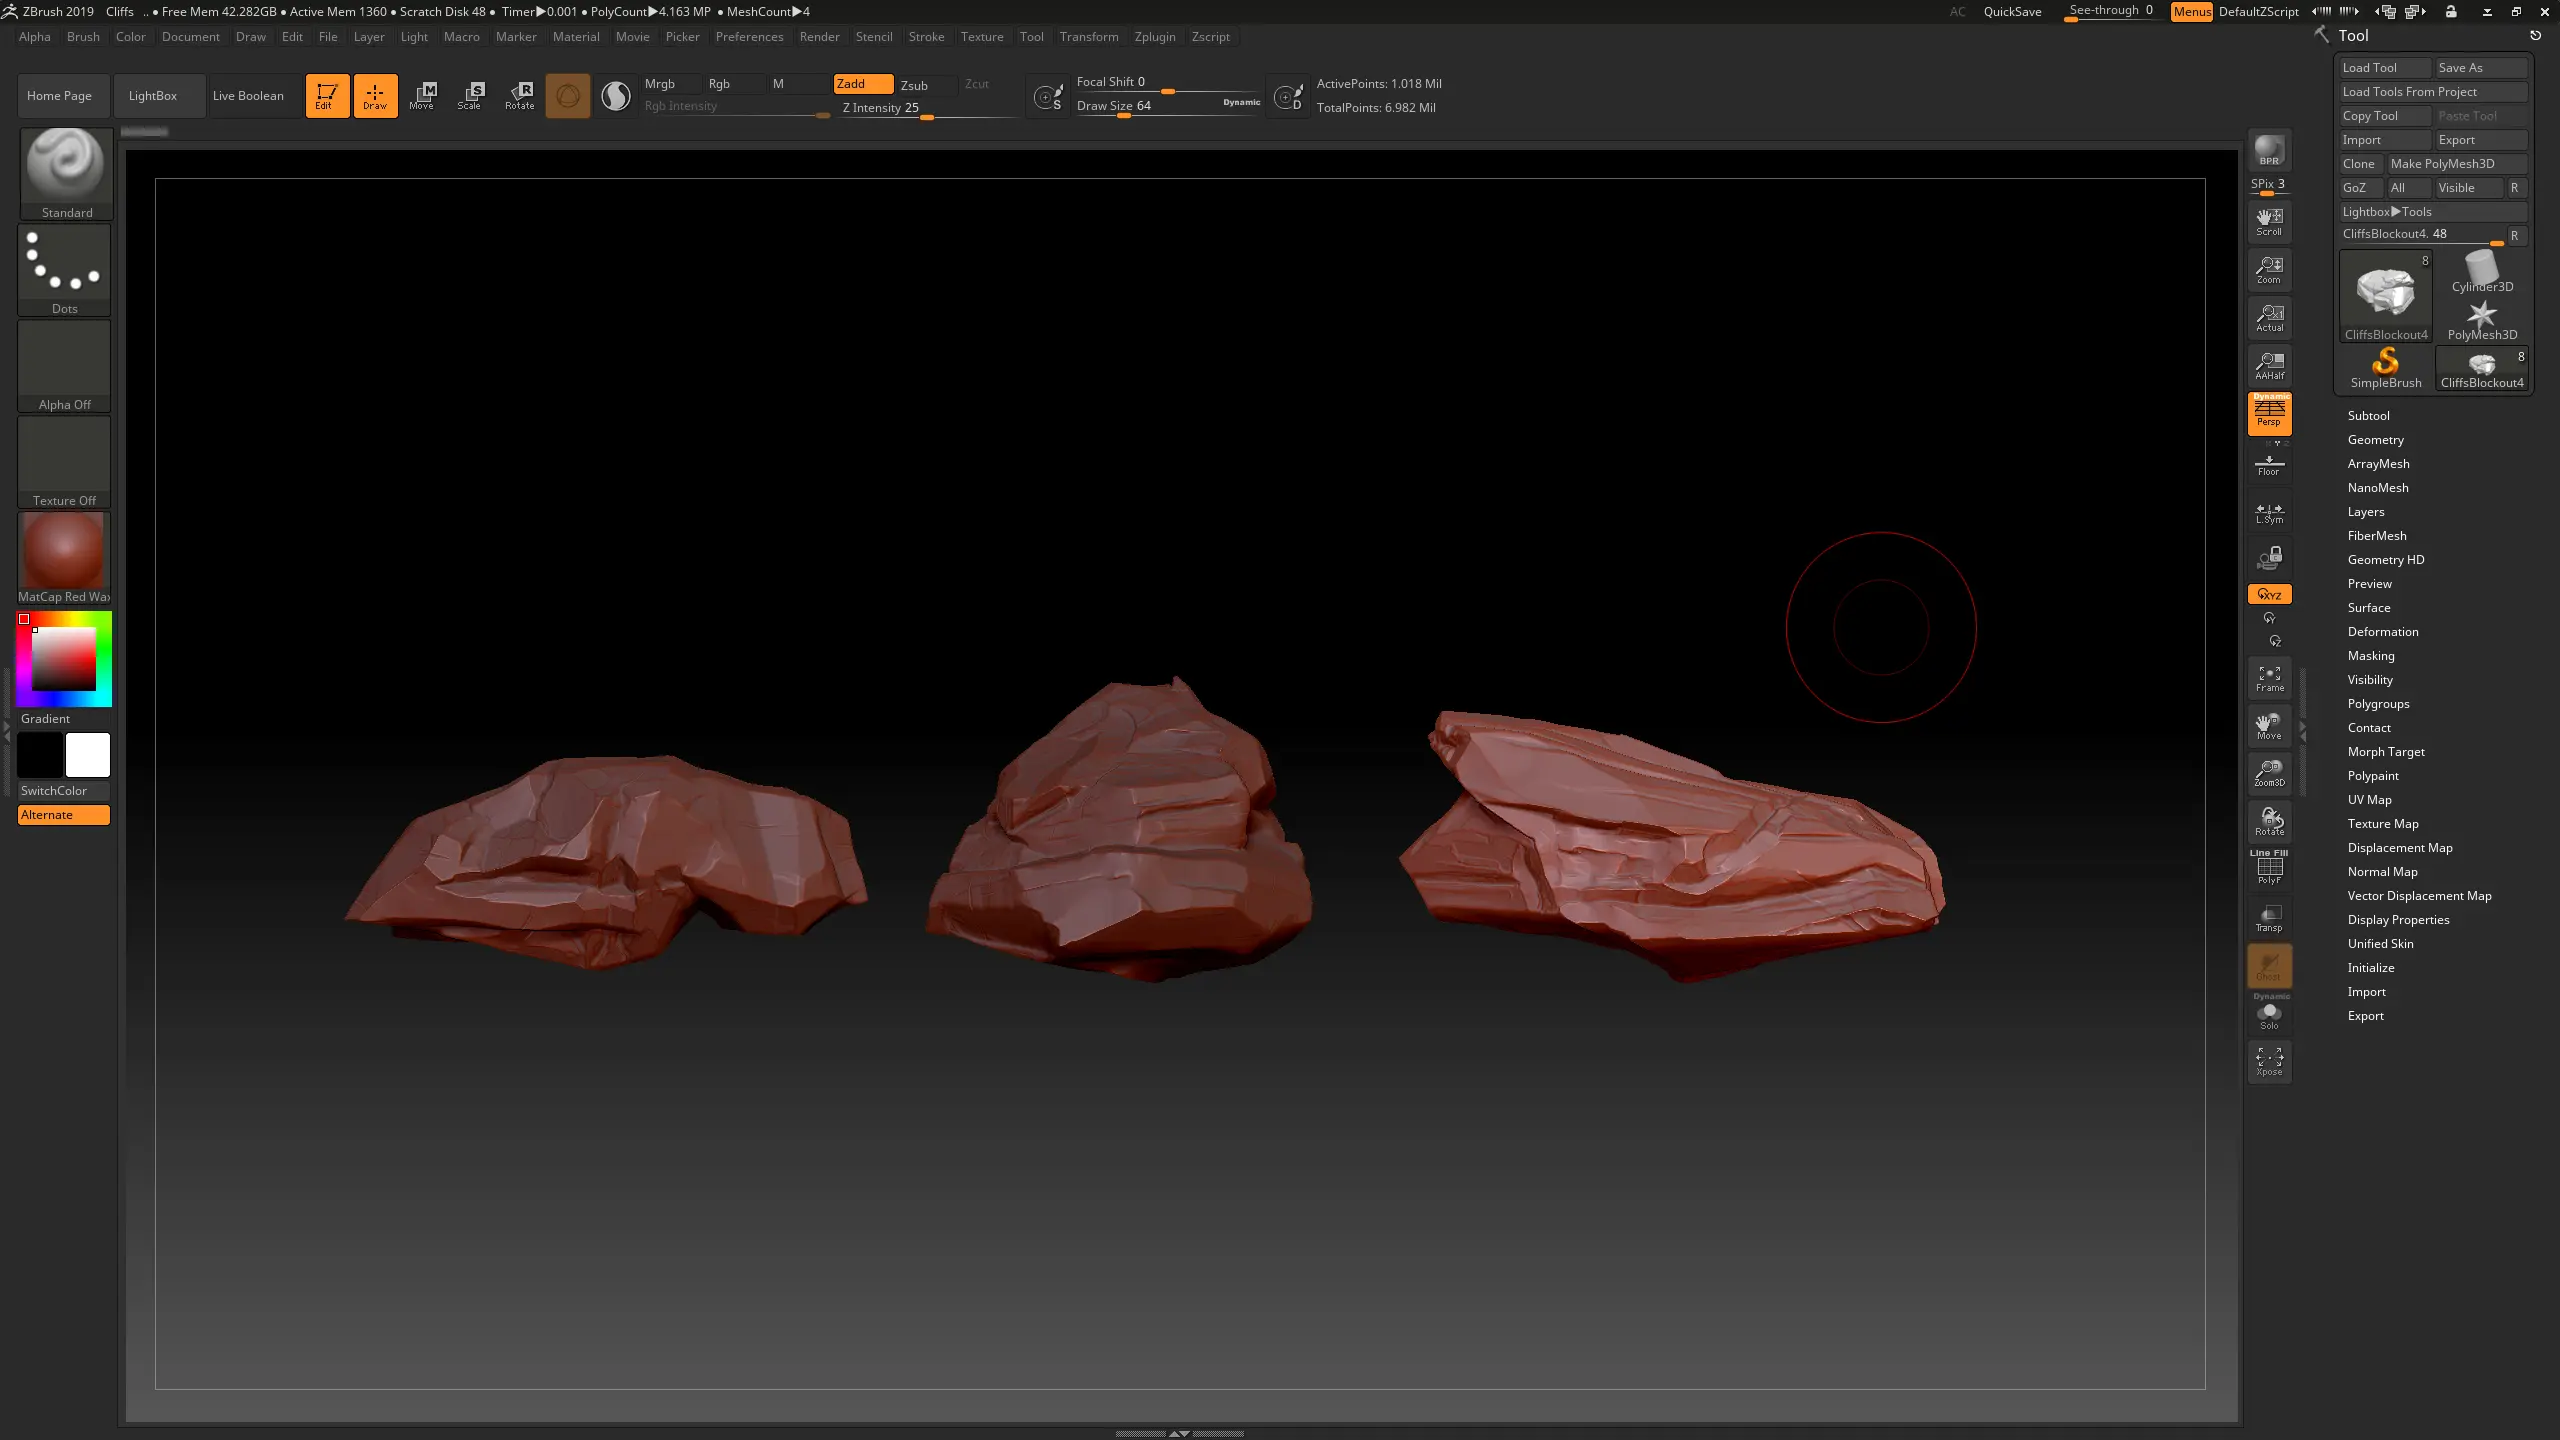Select the Scale transform icon
Screen dimensions: 2560x1440
pos(469,96)
